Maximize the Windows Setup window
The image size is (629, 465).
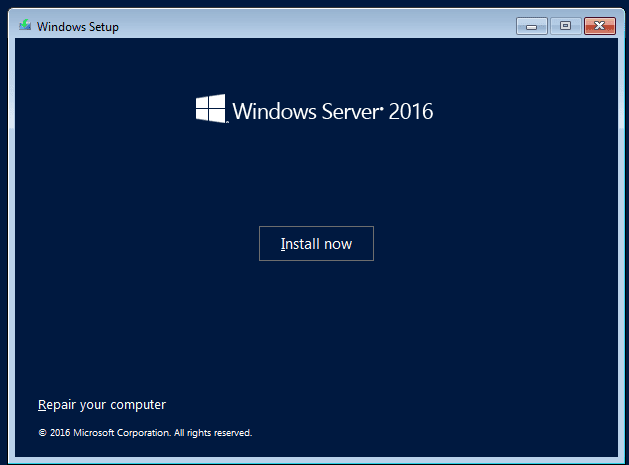coord(565,26)
